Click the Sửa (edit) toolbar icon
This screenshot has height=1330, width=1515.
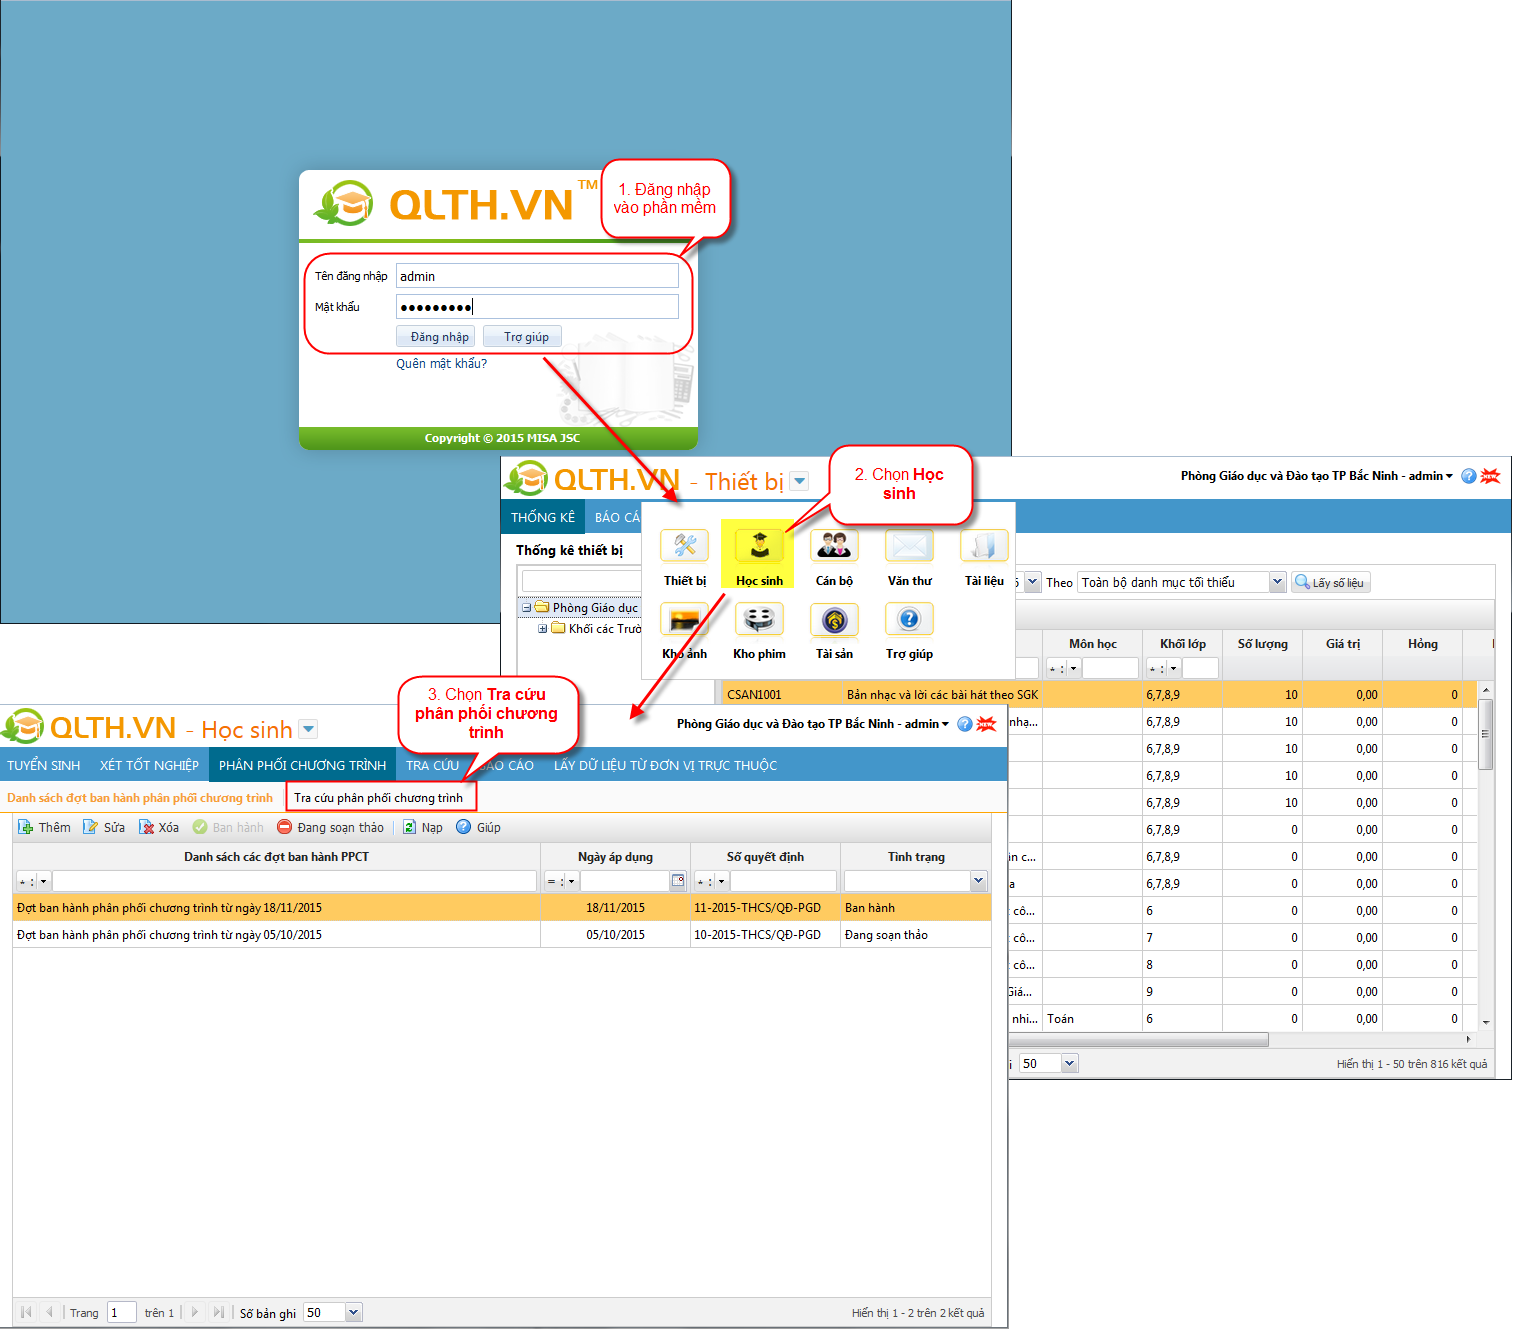coord(91,827)
